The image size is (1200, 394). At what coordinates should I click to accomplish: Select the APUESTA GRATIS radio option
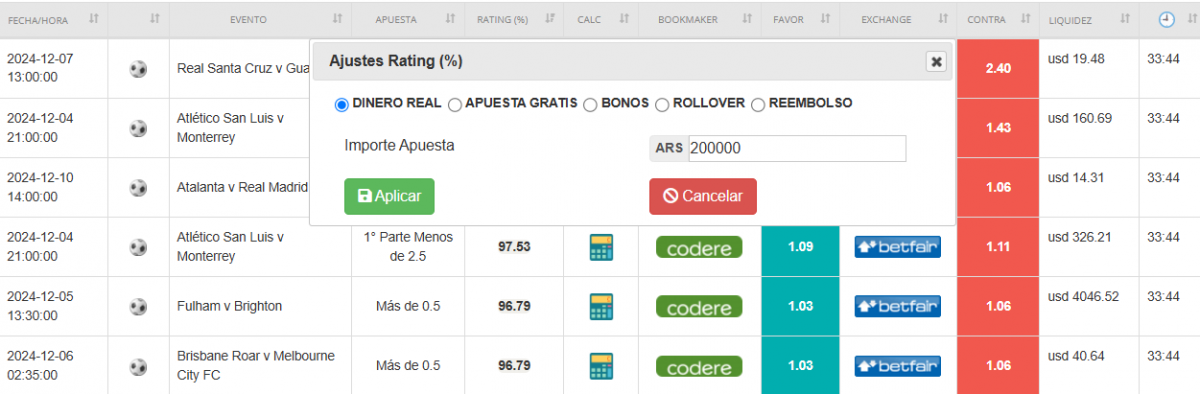click(x=455, y=104)
